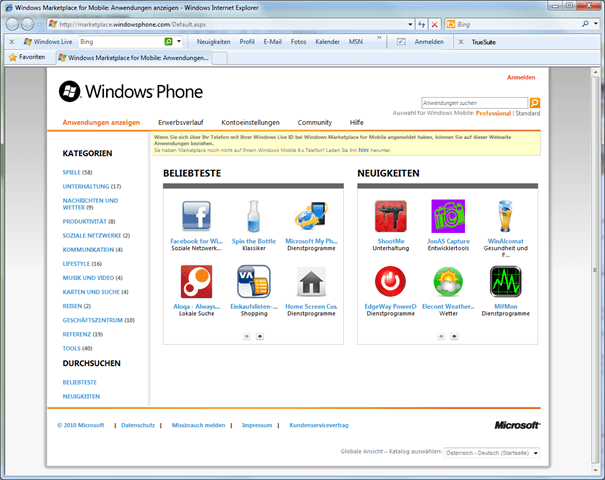
Task: Close the TrueSuite toolbar
Action: click(x=461, y=42)
